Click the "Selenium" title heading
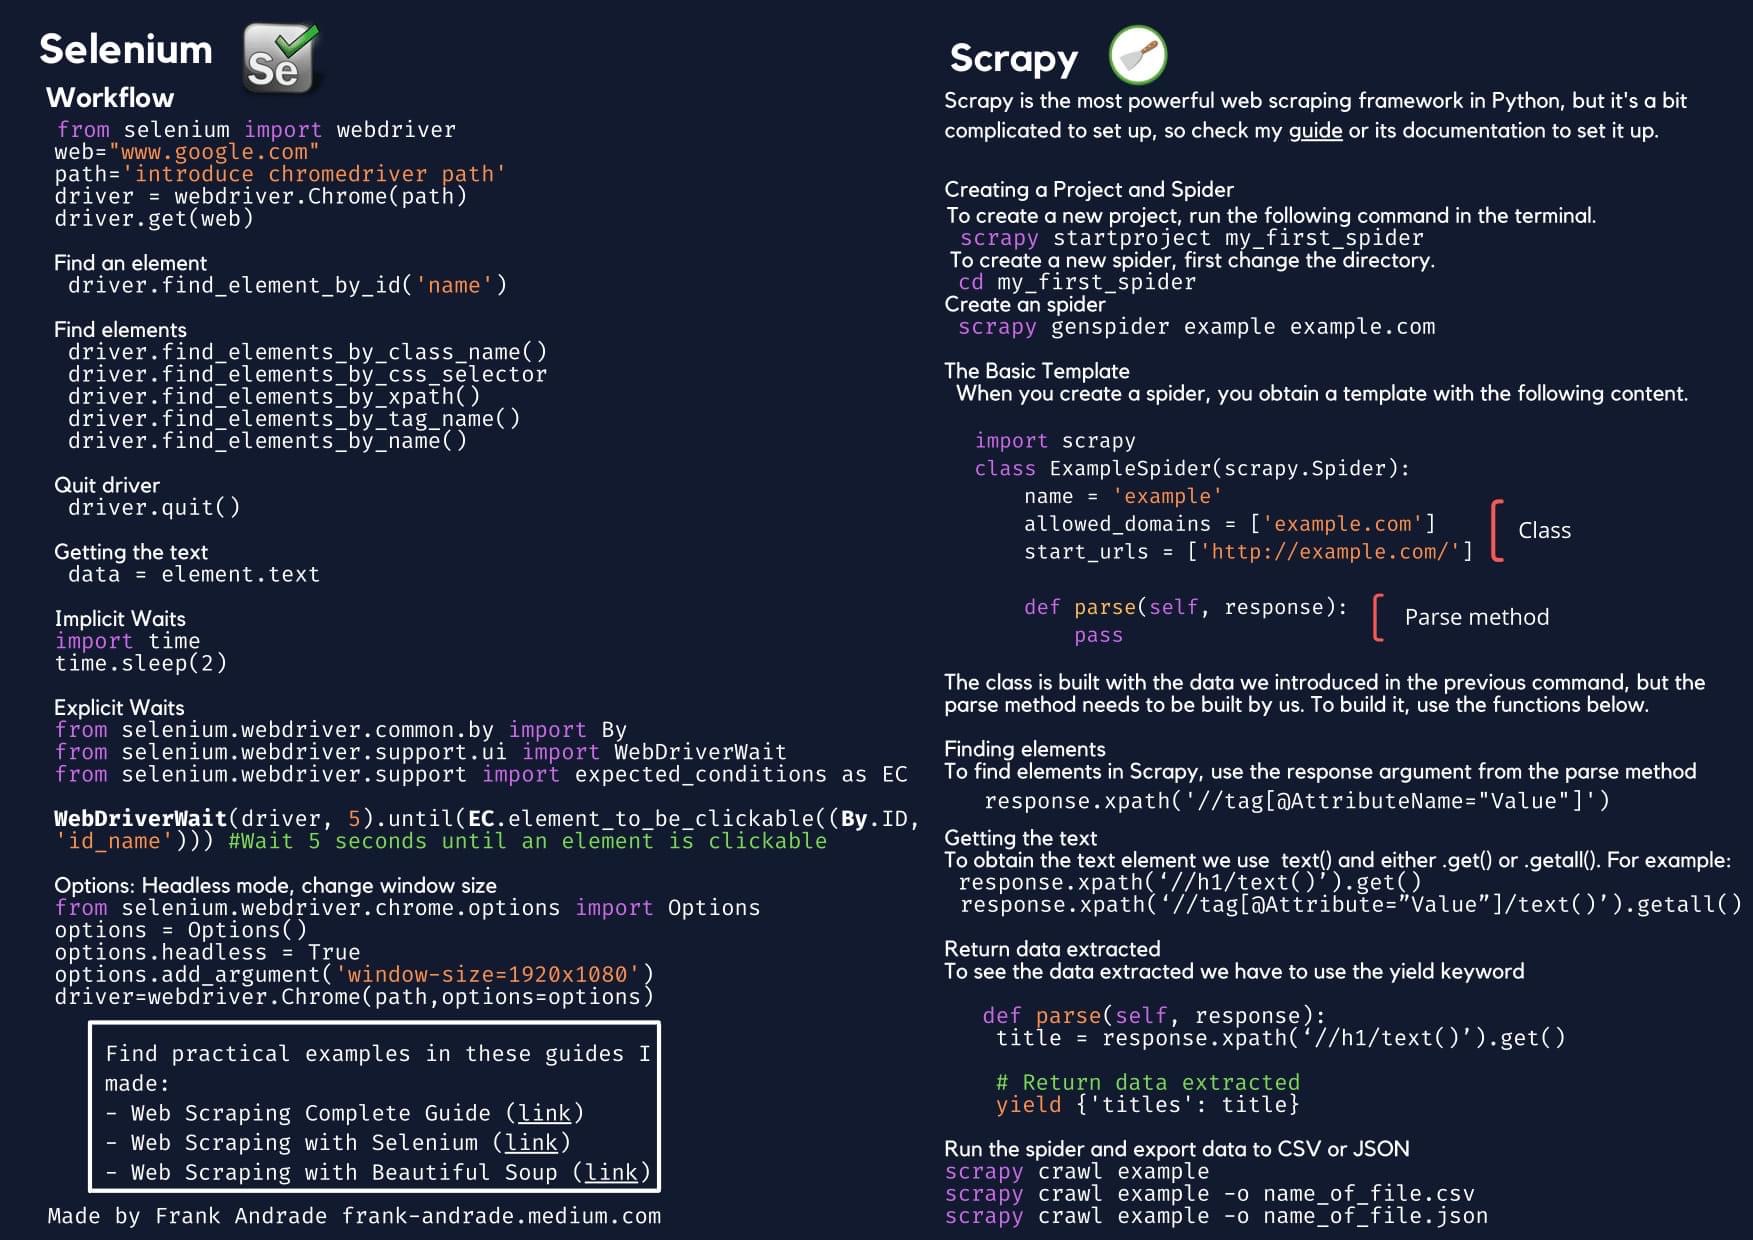This screenshot has height=1240, width=1753. pyautogui.click(x=126, y=49)
